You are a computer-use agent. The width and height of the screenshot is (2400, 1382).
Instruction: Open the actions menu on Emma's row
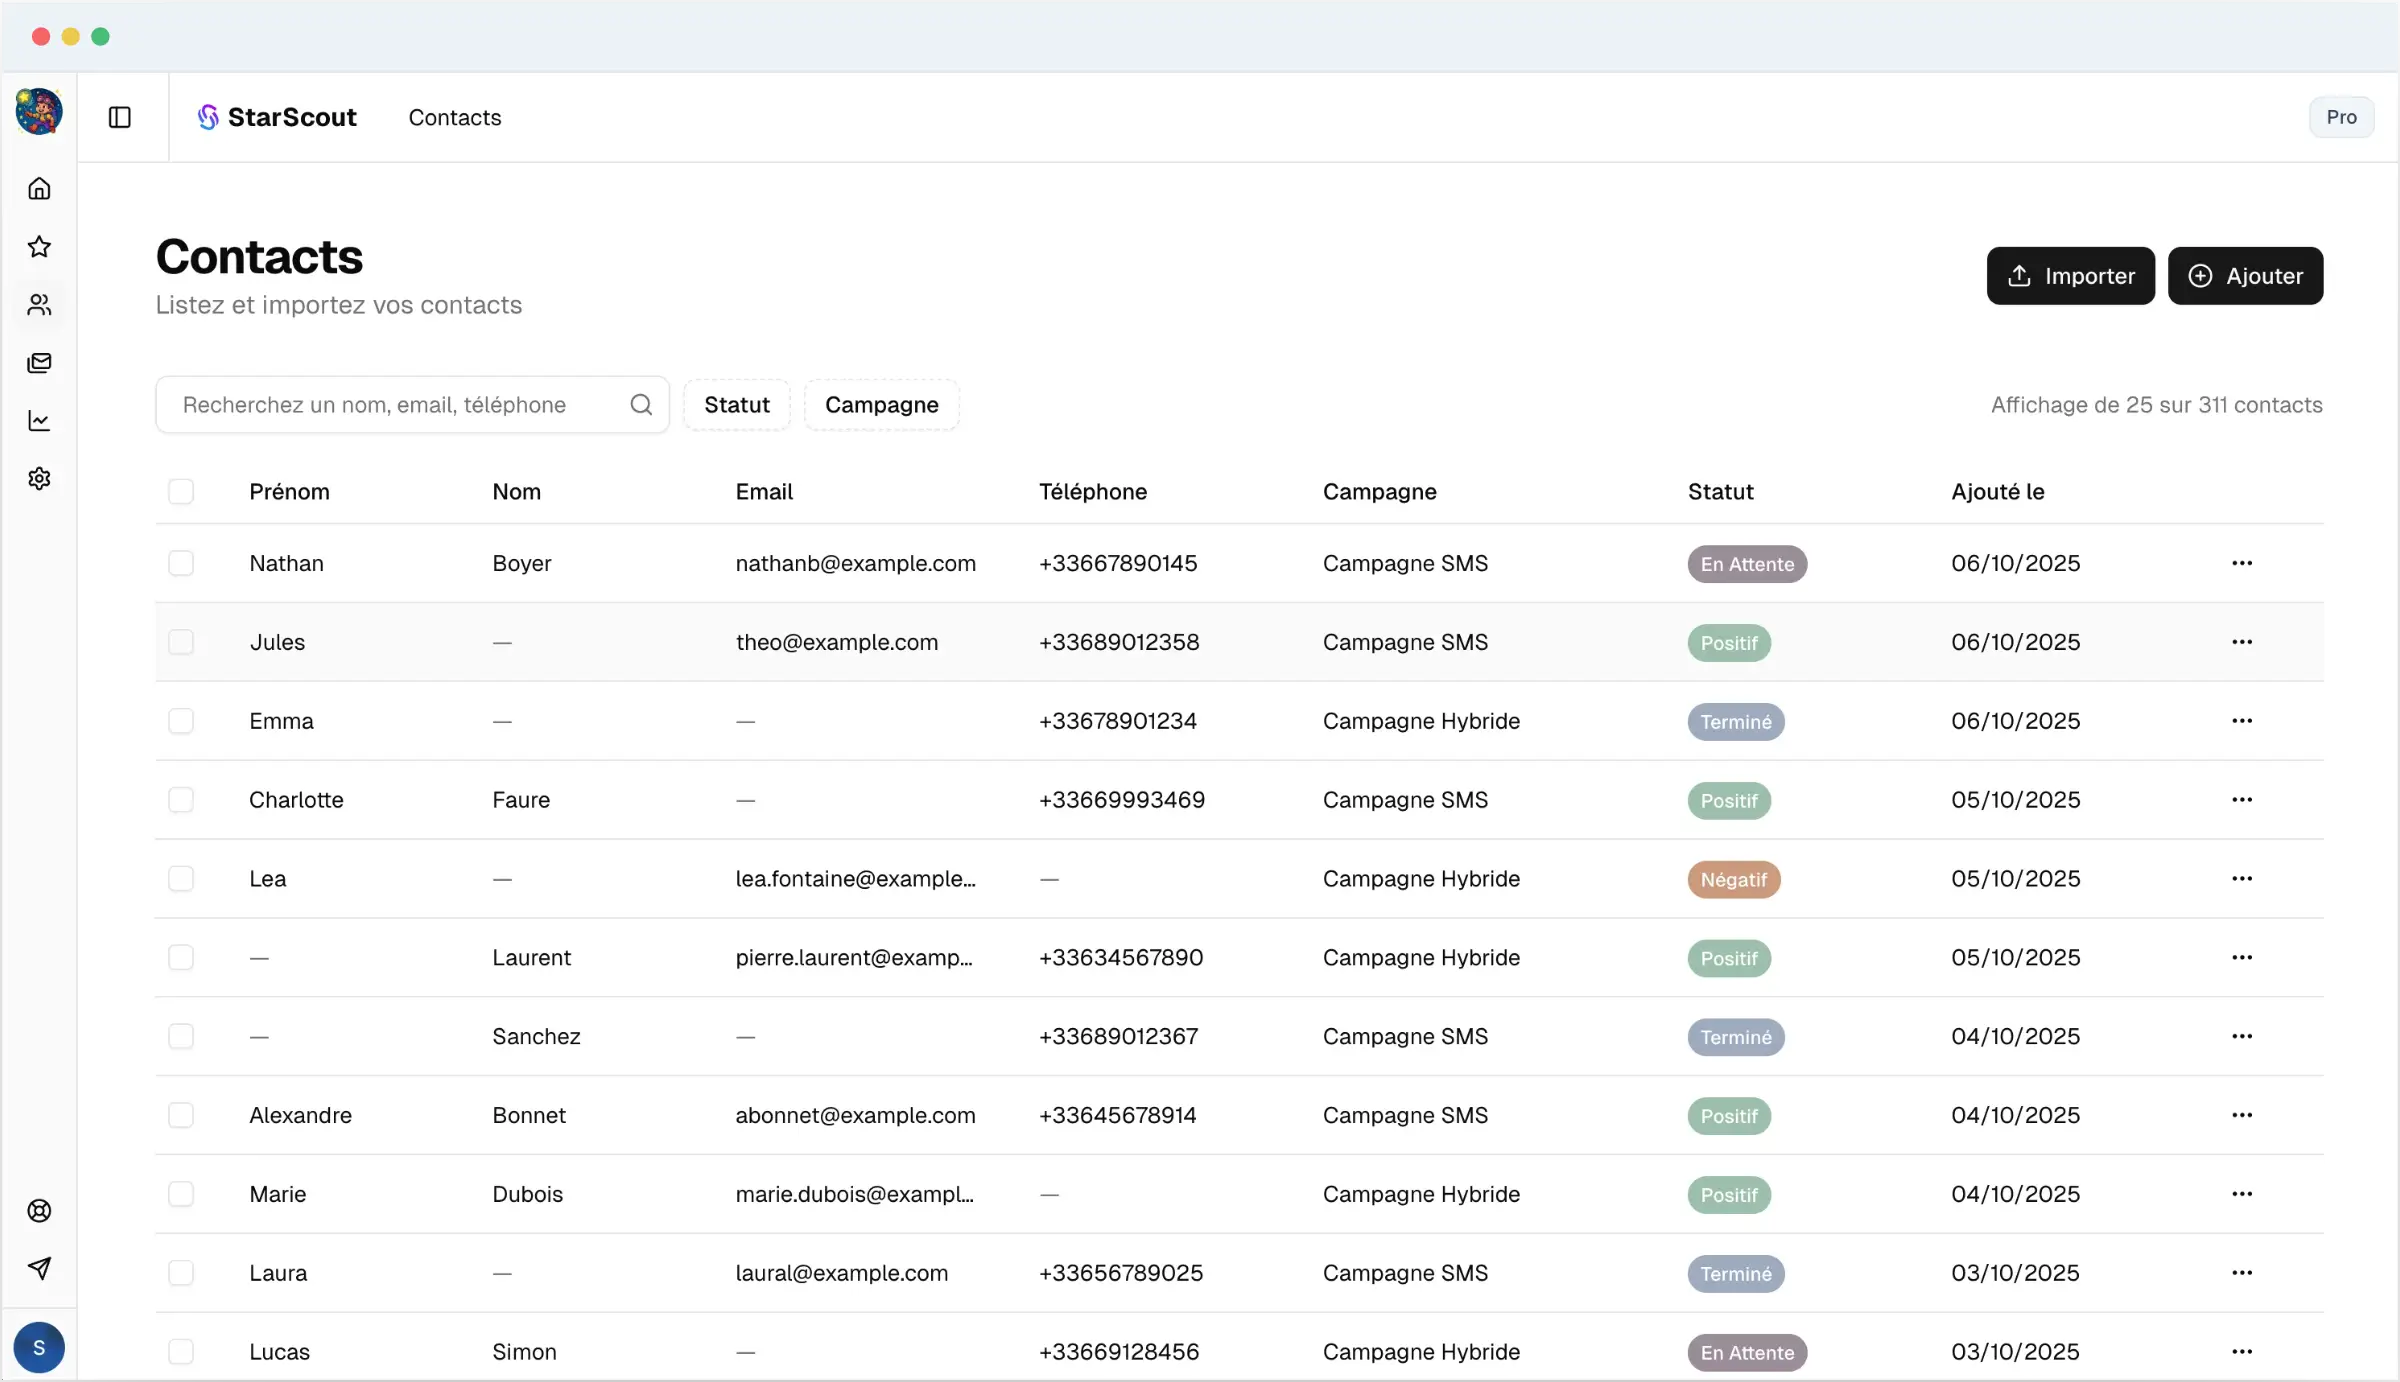(2242, 720)
